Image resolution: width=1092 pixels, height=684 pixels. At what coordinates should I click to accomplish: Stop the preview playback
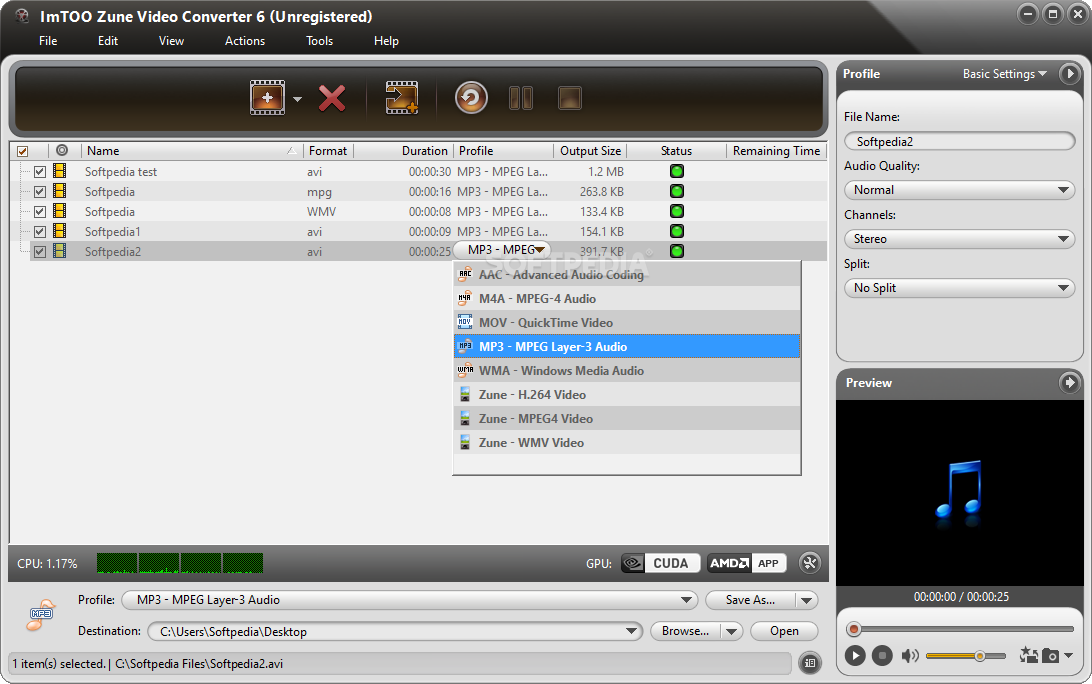pyautogui.click(x=882, y=655)
